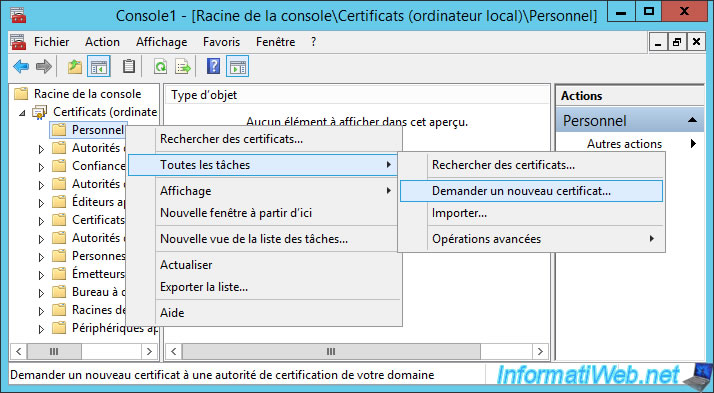Click Aide in the context menu
The height and width of the screenshot is (393, 714).
point(264,313)
